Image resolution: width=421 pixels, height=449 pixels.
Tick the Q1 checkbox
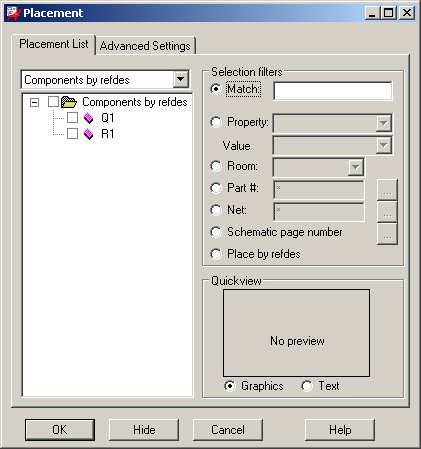click(72, 118)
